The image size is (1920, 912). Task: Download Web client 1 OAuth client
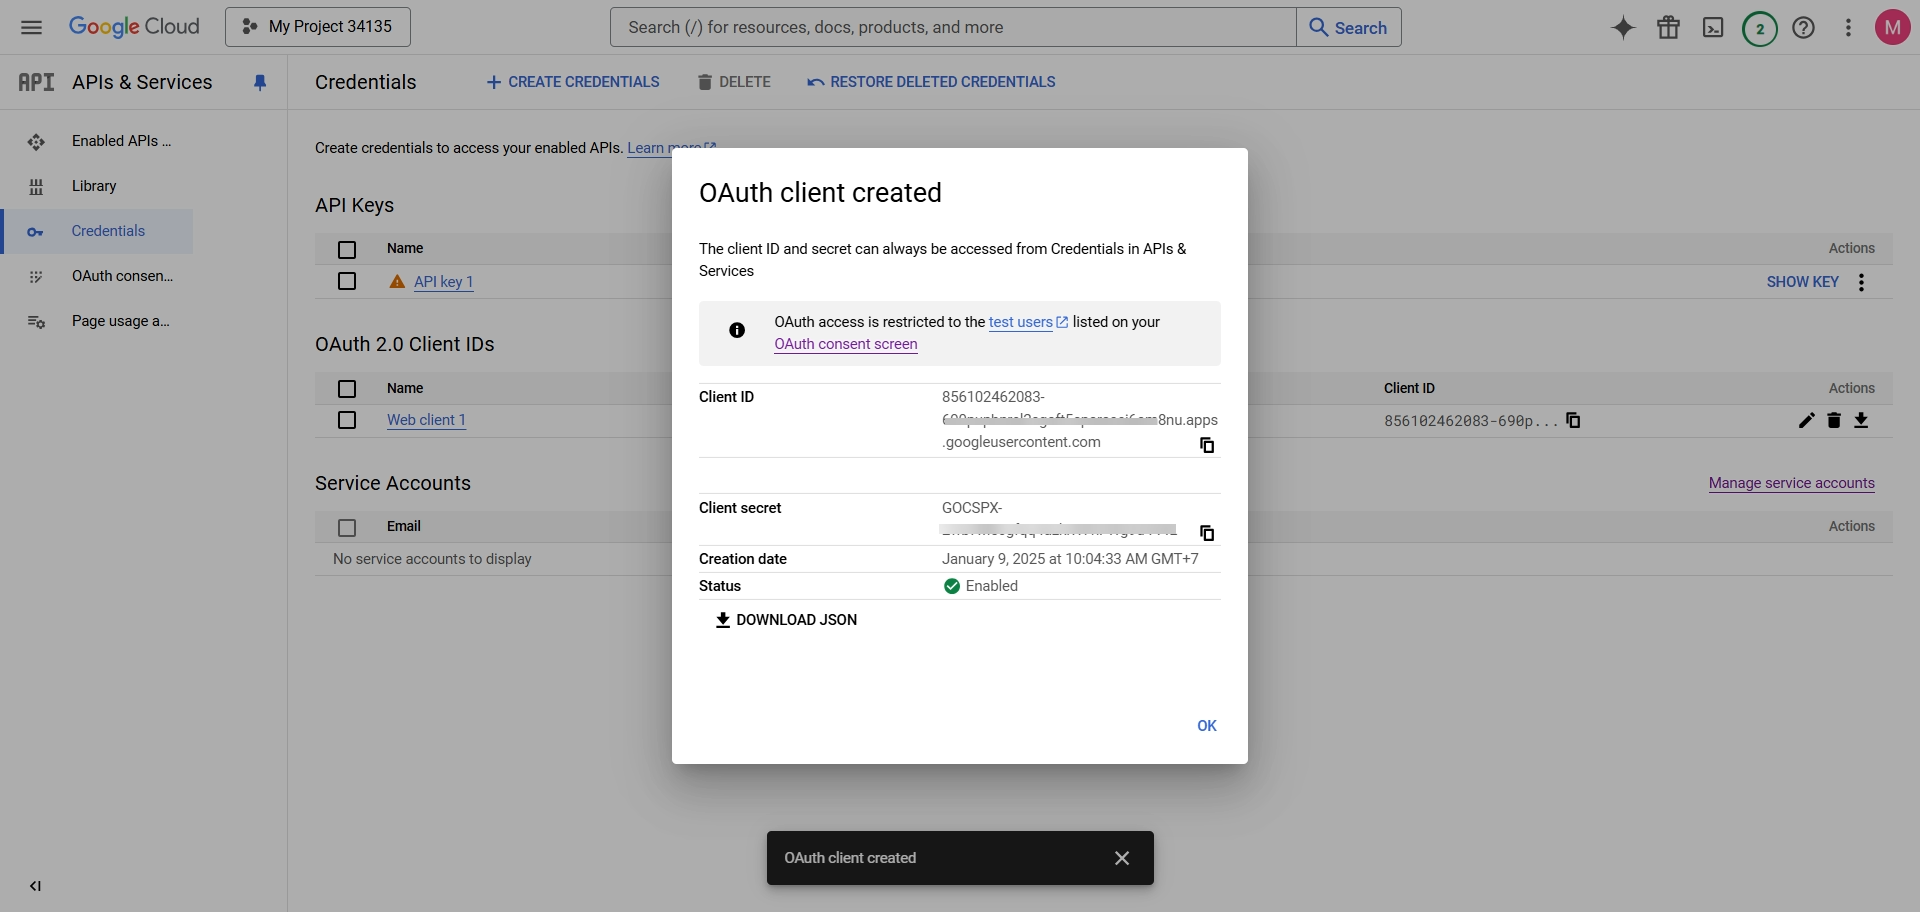click(x=1861, y=420)
